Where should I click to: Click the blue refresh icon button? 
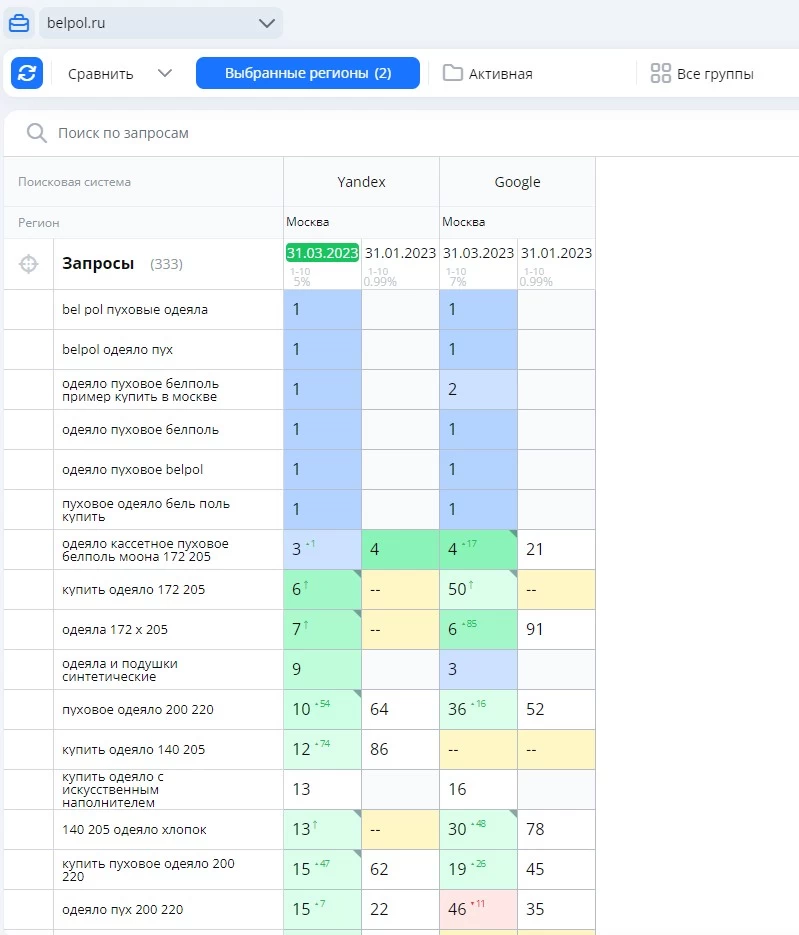[27, 73]
